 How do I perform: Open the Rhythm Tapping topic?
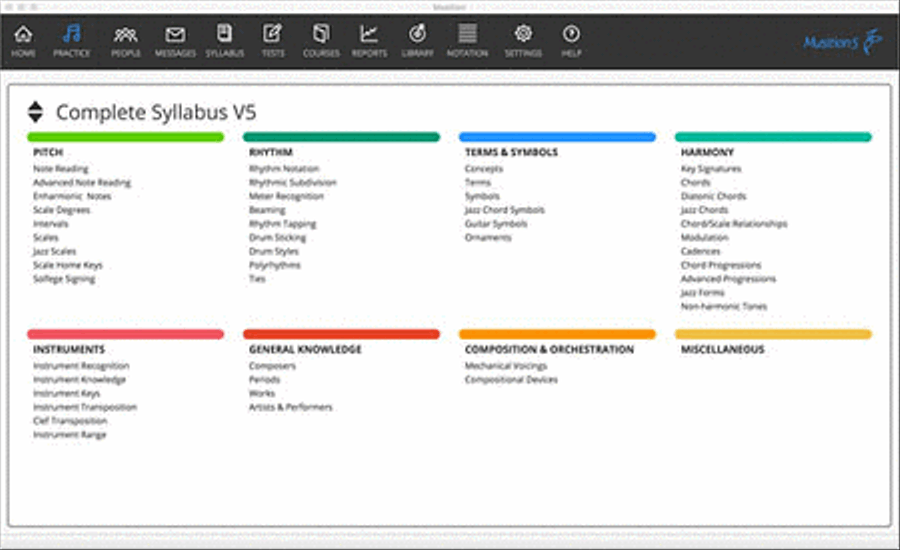(282, 224)
